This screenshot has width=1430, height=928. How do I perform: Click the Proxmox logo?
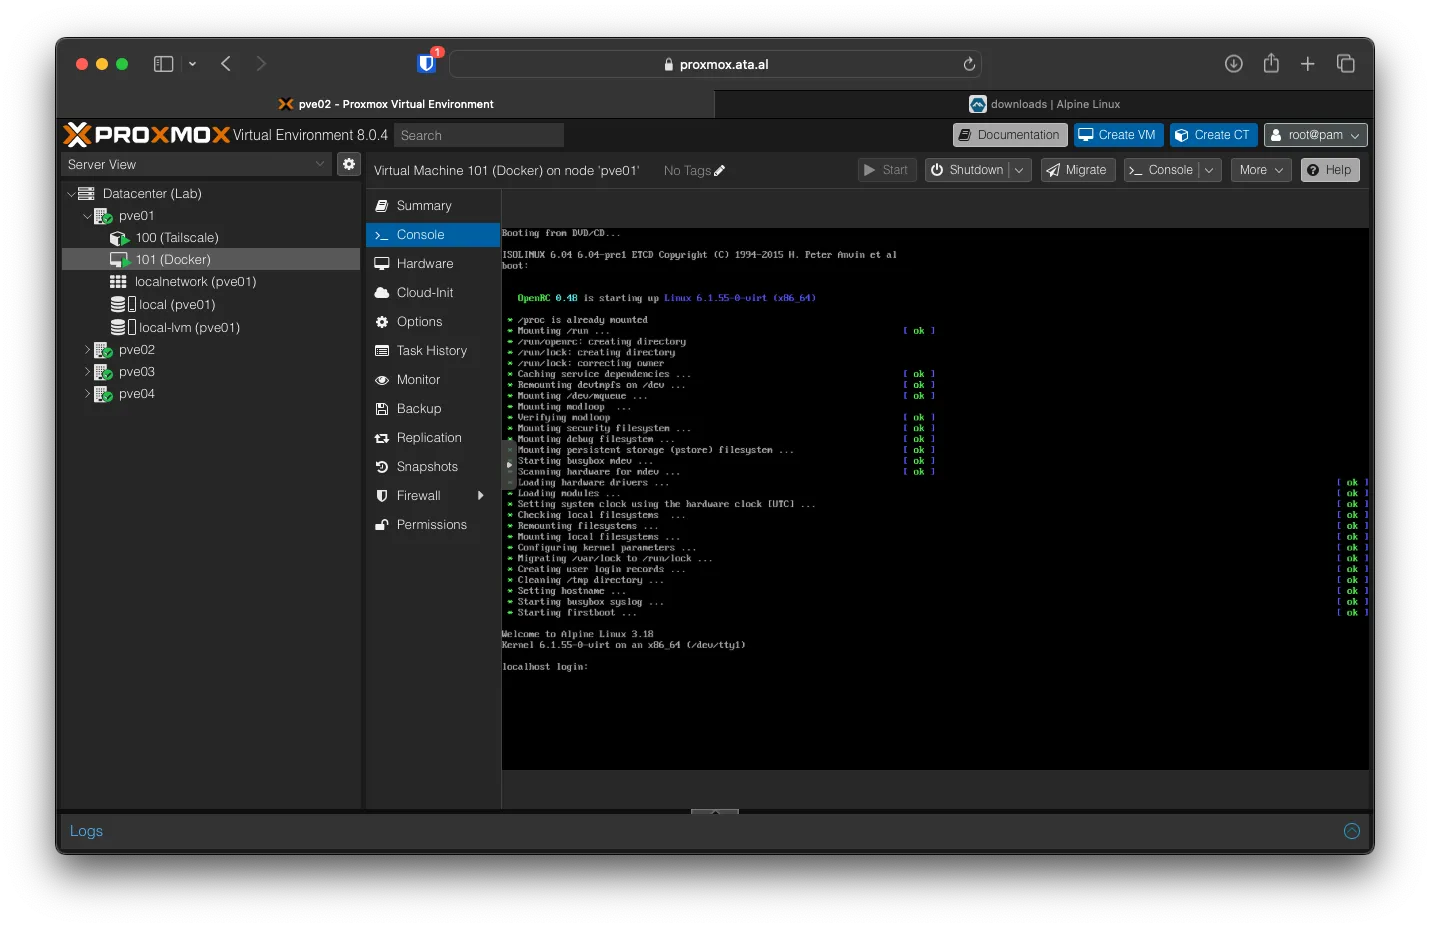click(x=146, y=135)
